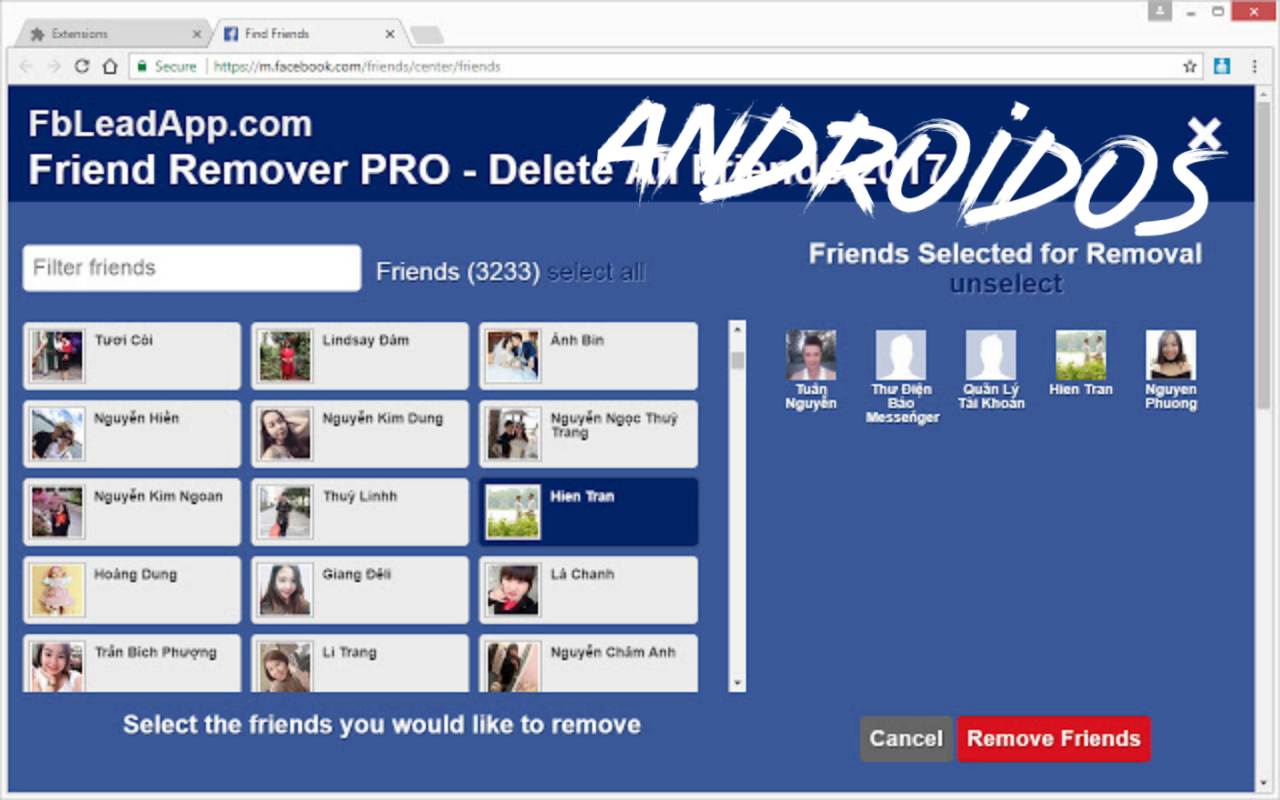Select friend Lindsay Đàm
The width and height of the screenshot is (1280, 800).
tap(360, 356)
